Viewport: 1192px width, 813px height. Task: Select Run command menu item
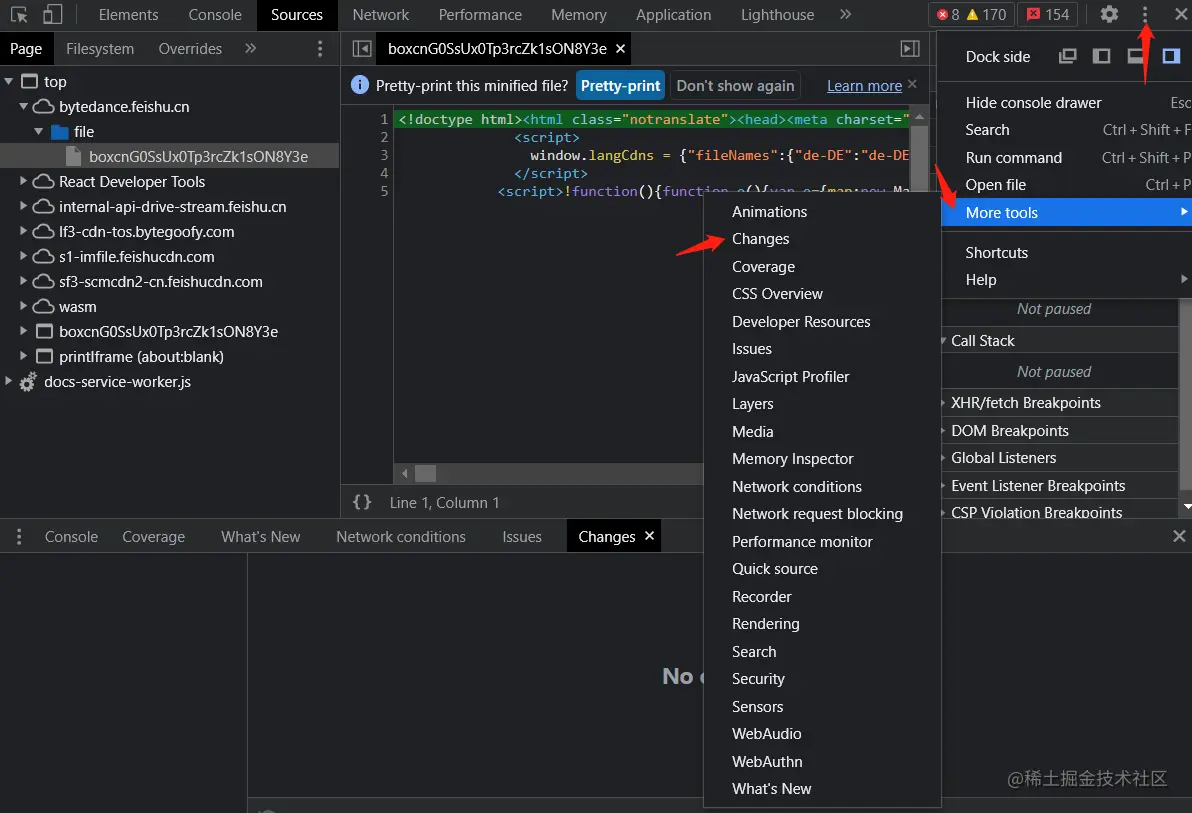point(1067,157)
